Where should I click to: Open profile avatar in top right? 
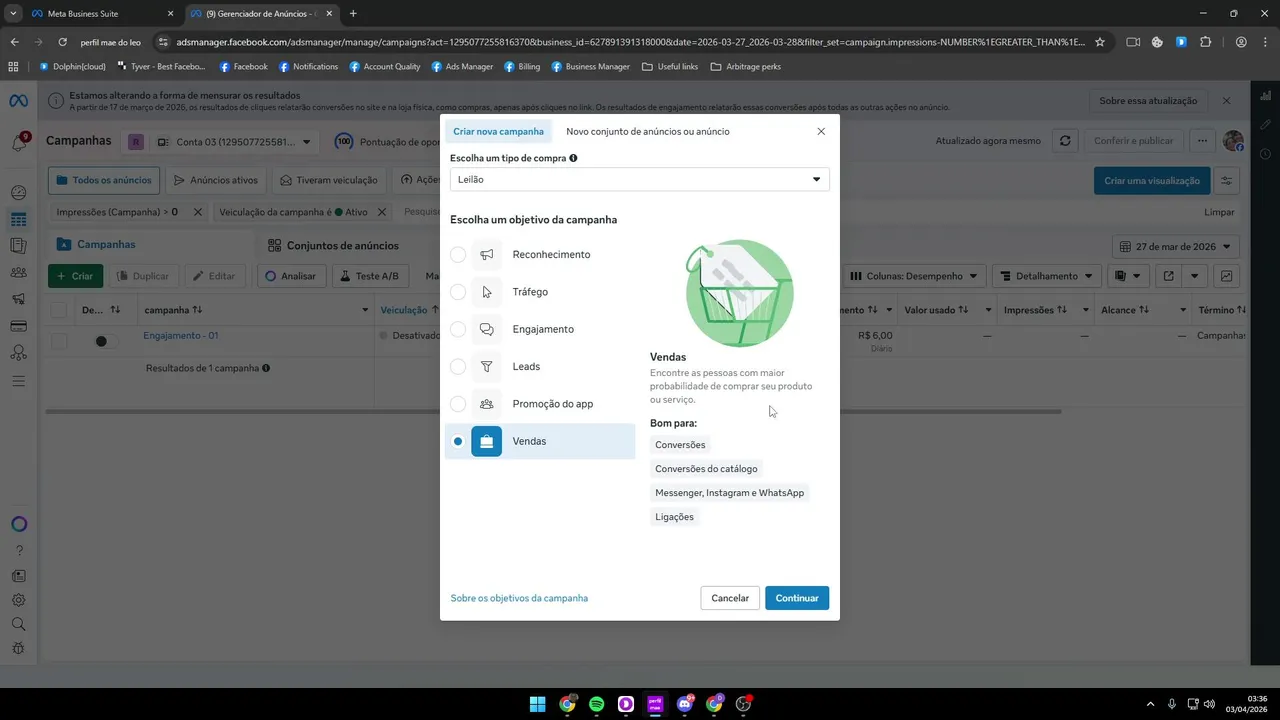(1233, 141)
